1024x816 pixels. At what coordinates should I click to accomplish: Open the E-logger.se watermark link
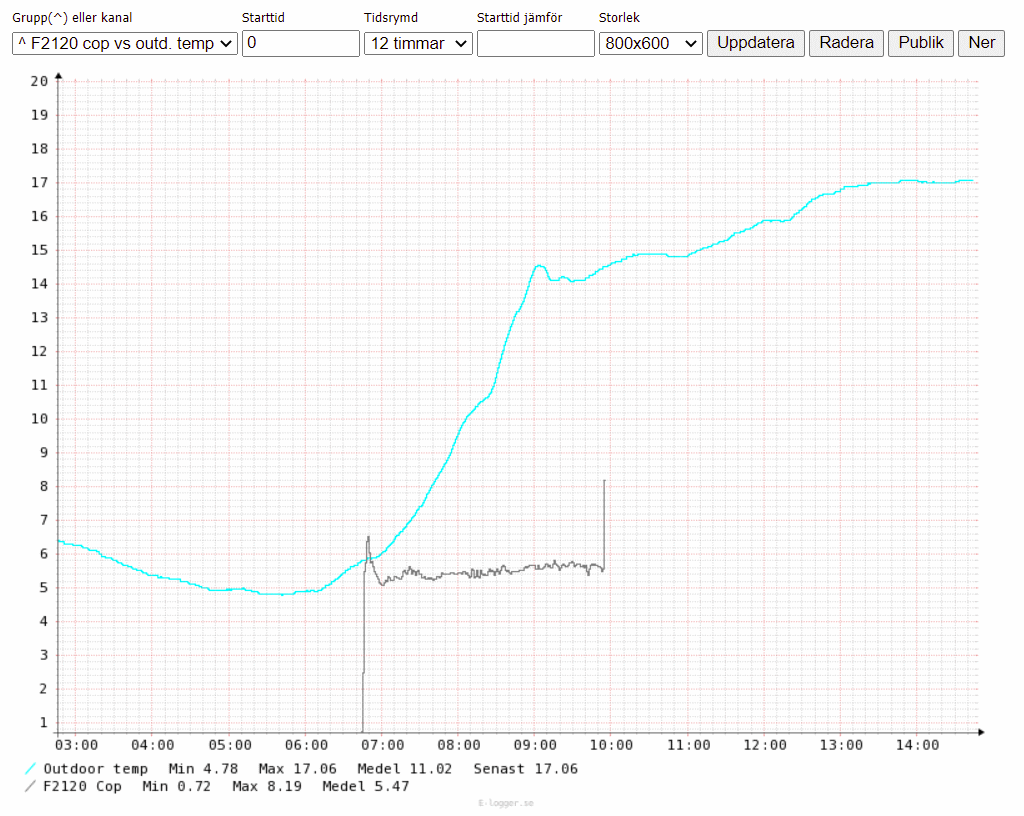[507, 802]
